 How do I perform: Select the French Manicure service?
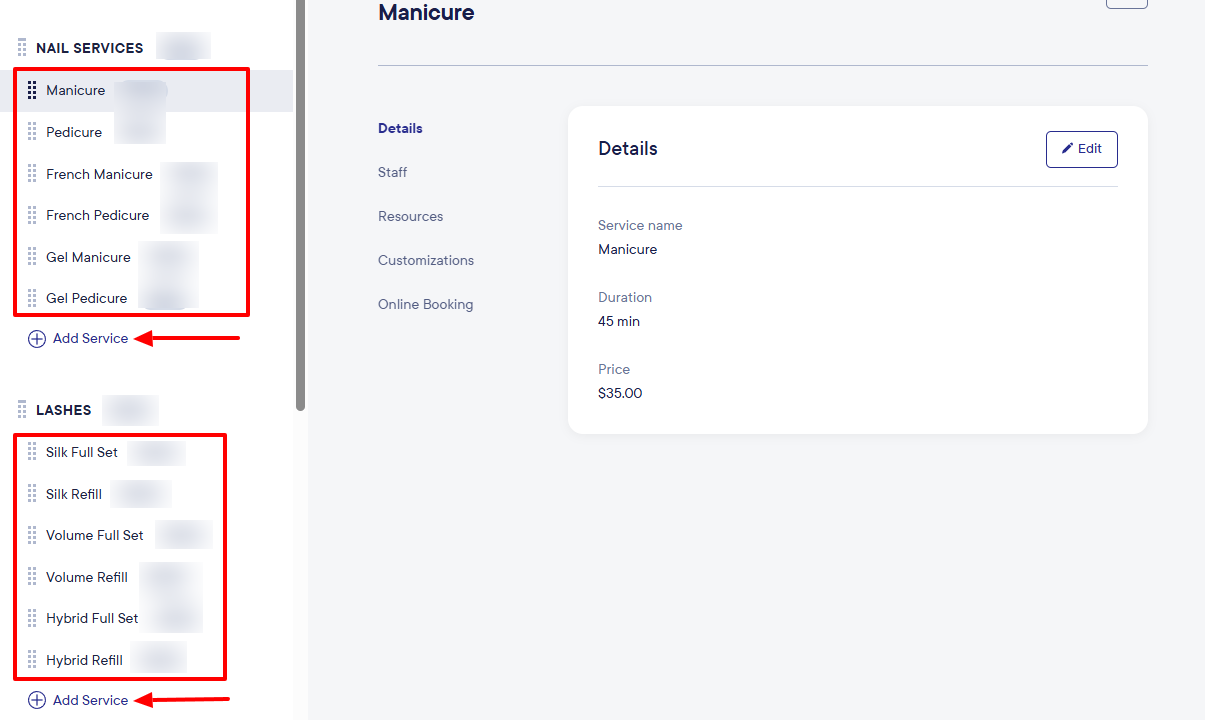[99, 174]
